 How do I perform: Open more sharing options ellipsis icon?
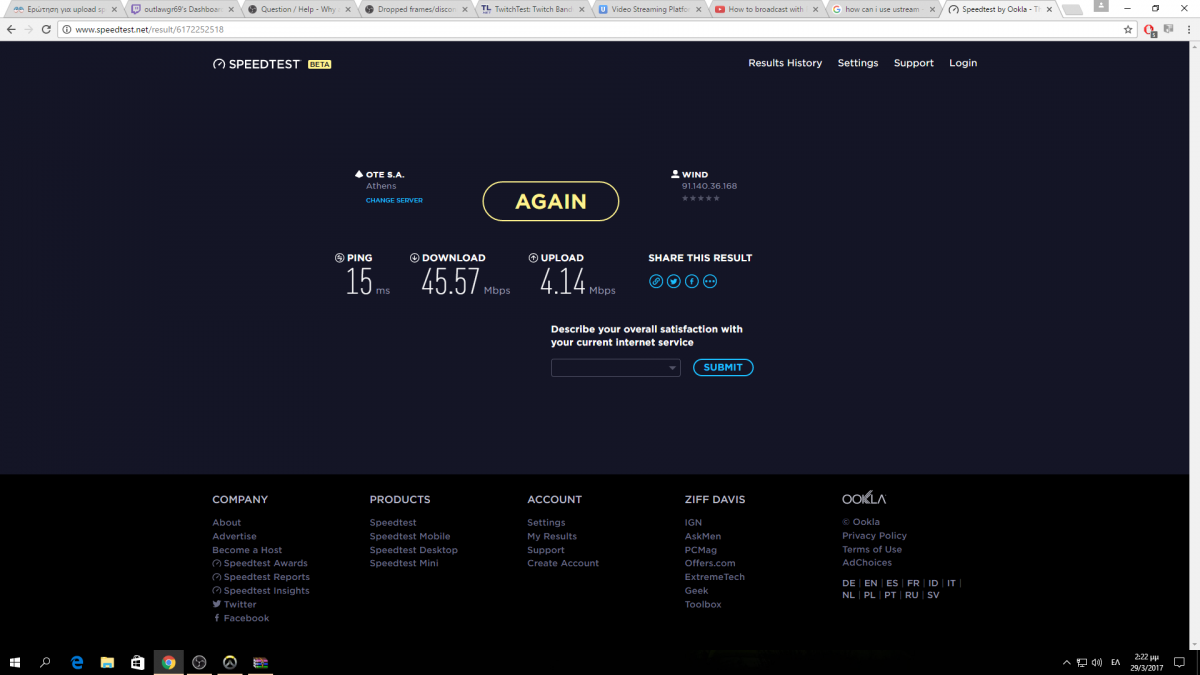(x=710, y=281)
